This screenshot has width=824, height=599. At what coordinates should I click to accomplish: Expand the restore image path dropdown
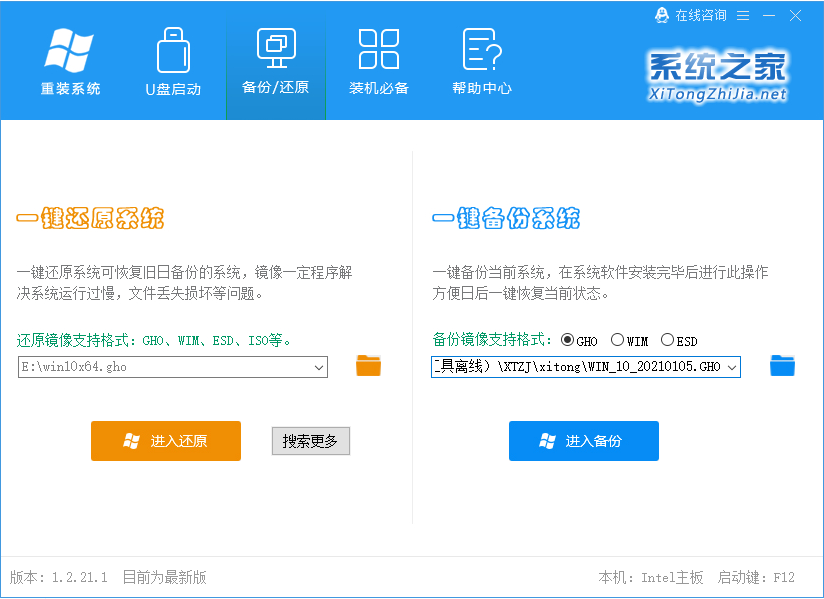click(x=318, y=367)
